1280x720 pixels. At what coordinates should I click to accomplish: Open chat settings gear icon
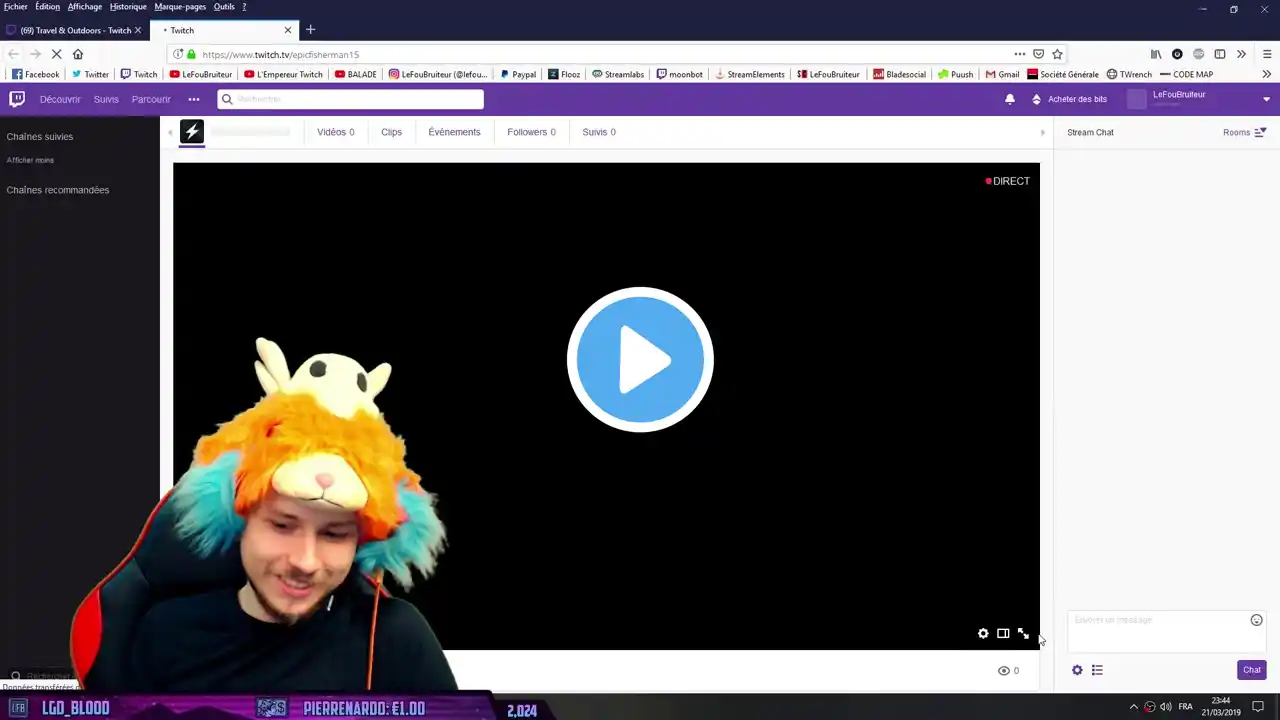(x=1077, y=670)
